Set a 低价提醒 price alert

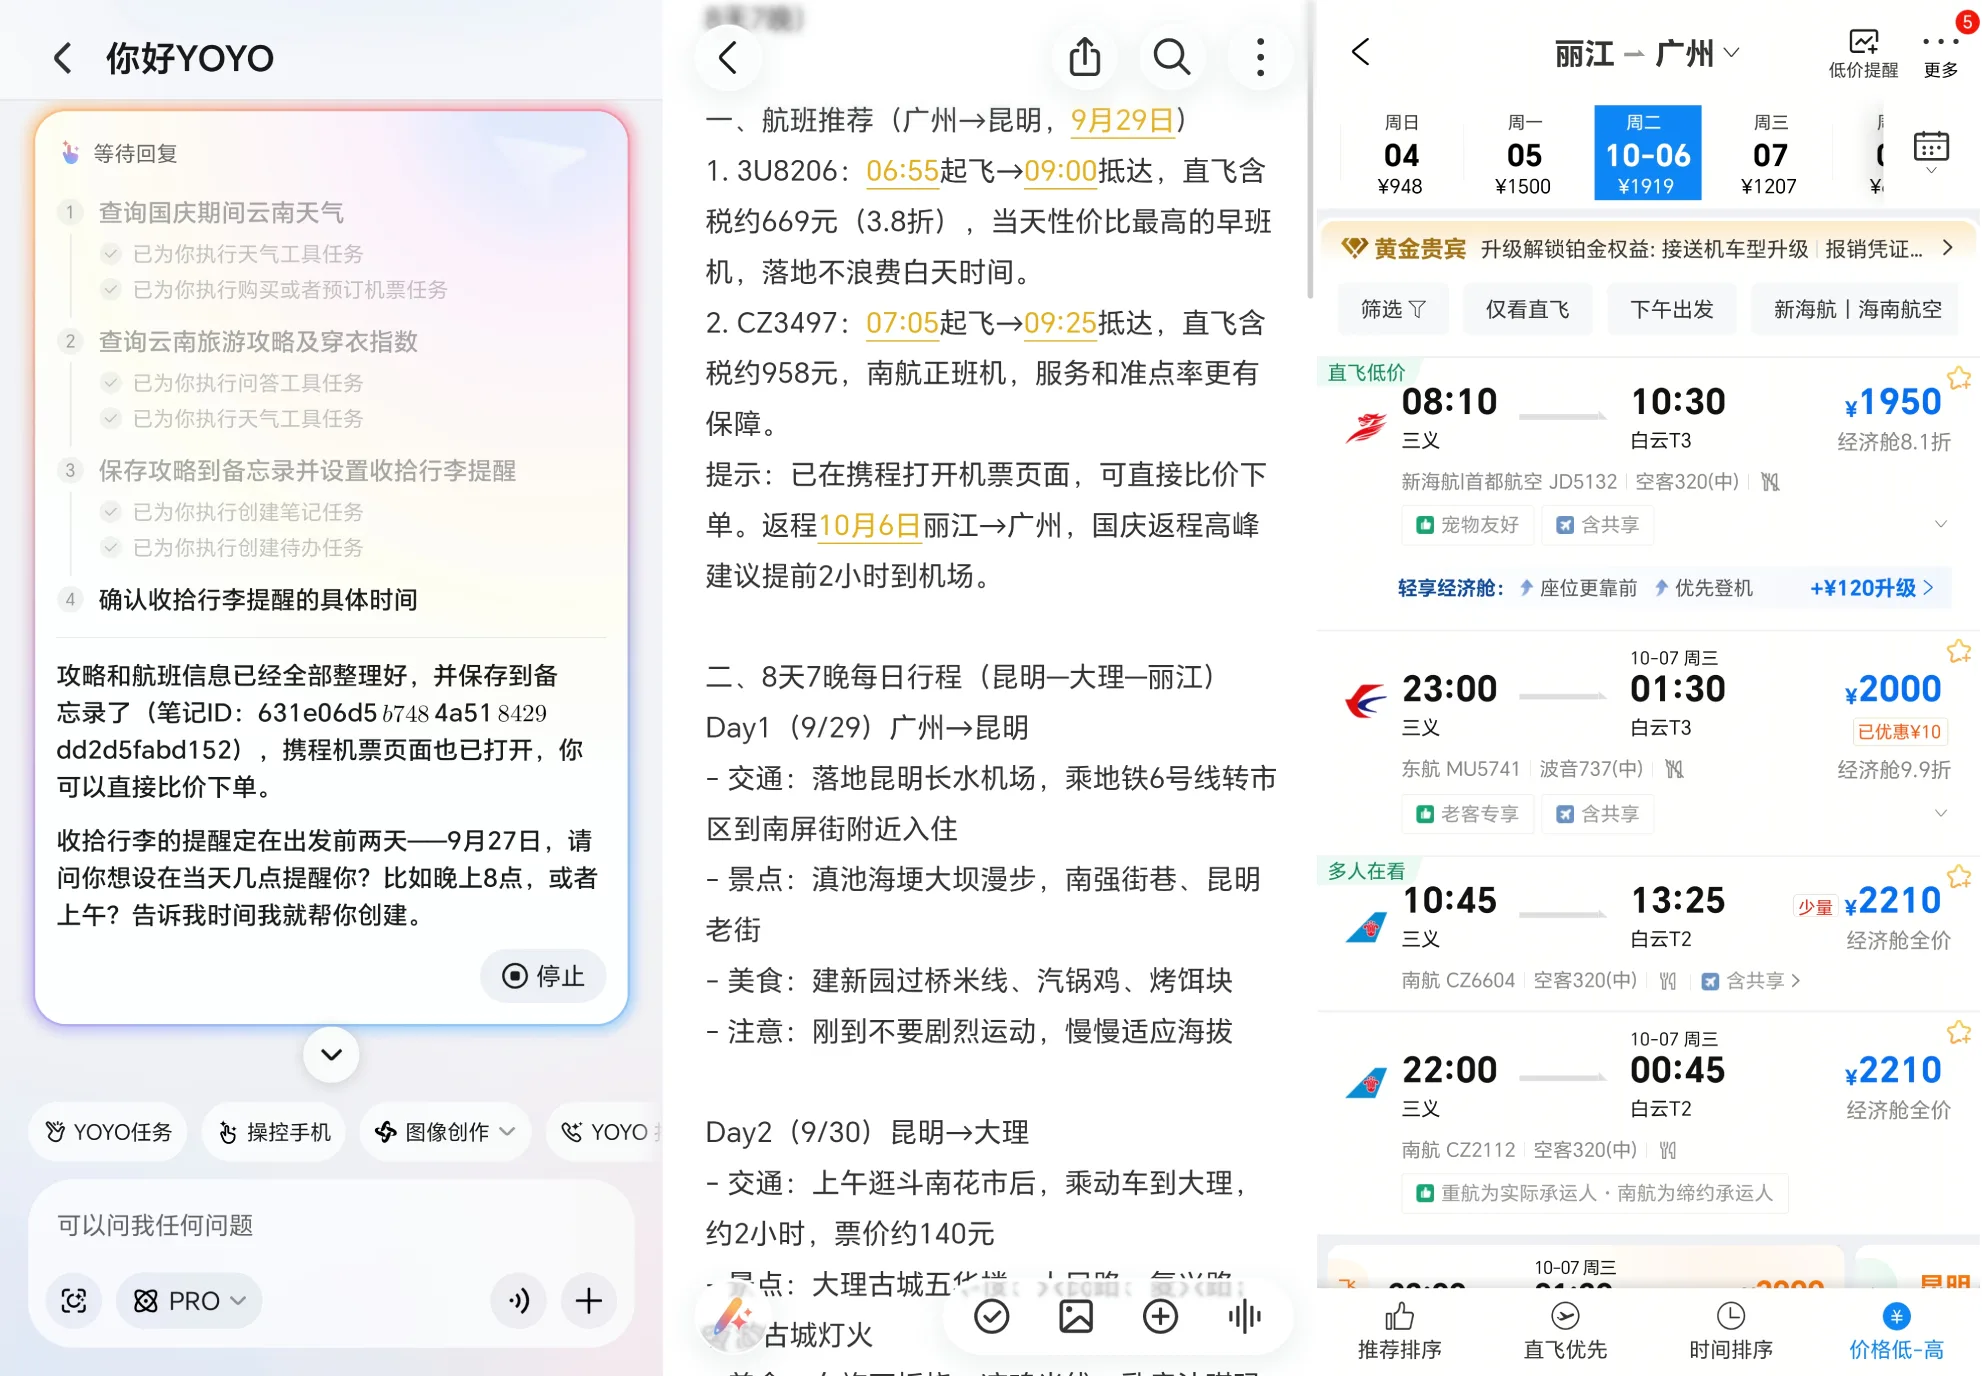tap(1863, 53)
